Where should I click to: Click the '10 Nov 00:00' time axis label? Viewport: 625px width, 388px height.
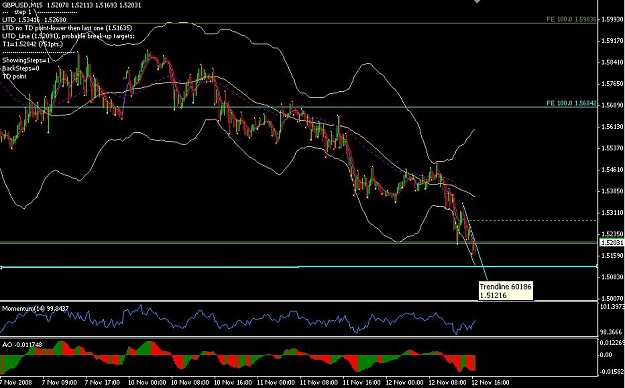point(147,382)
